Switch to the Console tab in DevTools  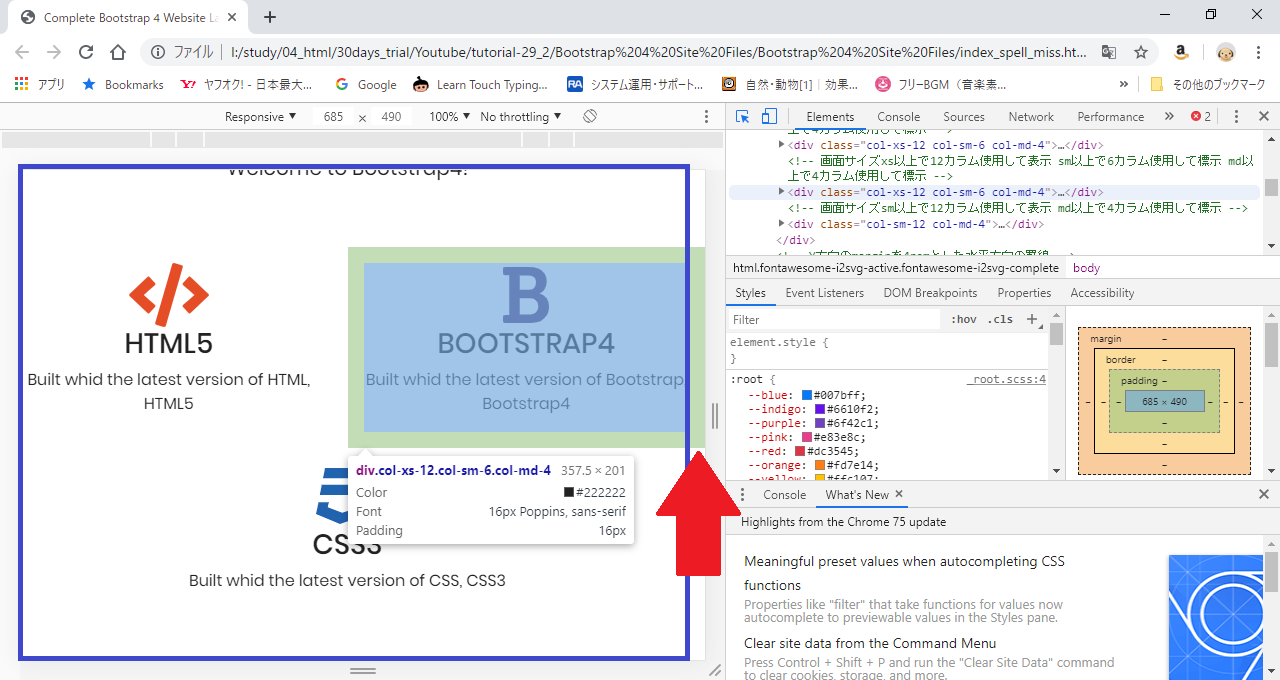pyautogui.click(x=898, y=117)
